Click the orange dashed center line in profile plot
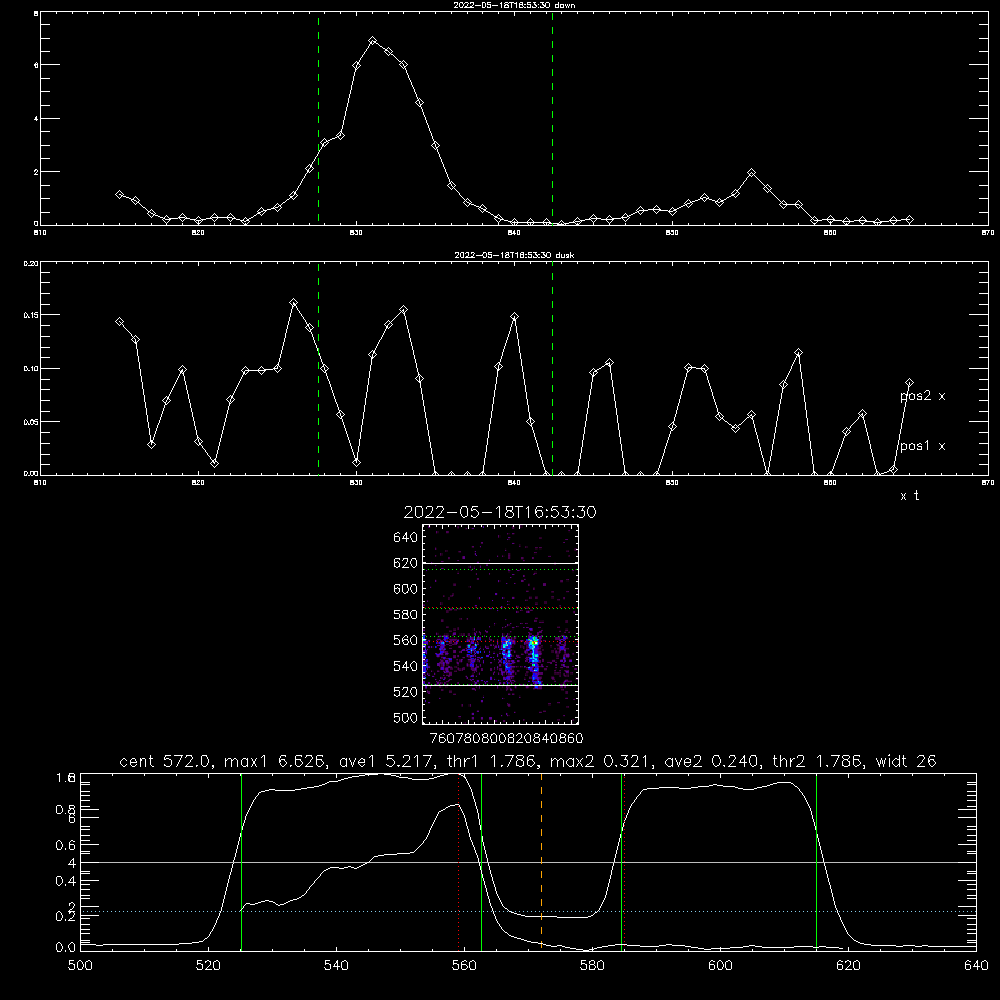 click(x=541, y=861)
